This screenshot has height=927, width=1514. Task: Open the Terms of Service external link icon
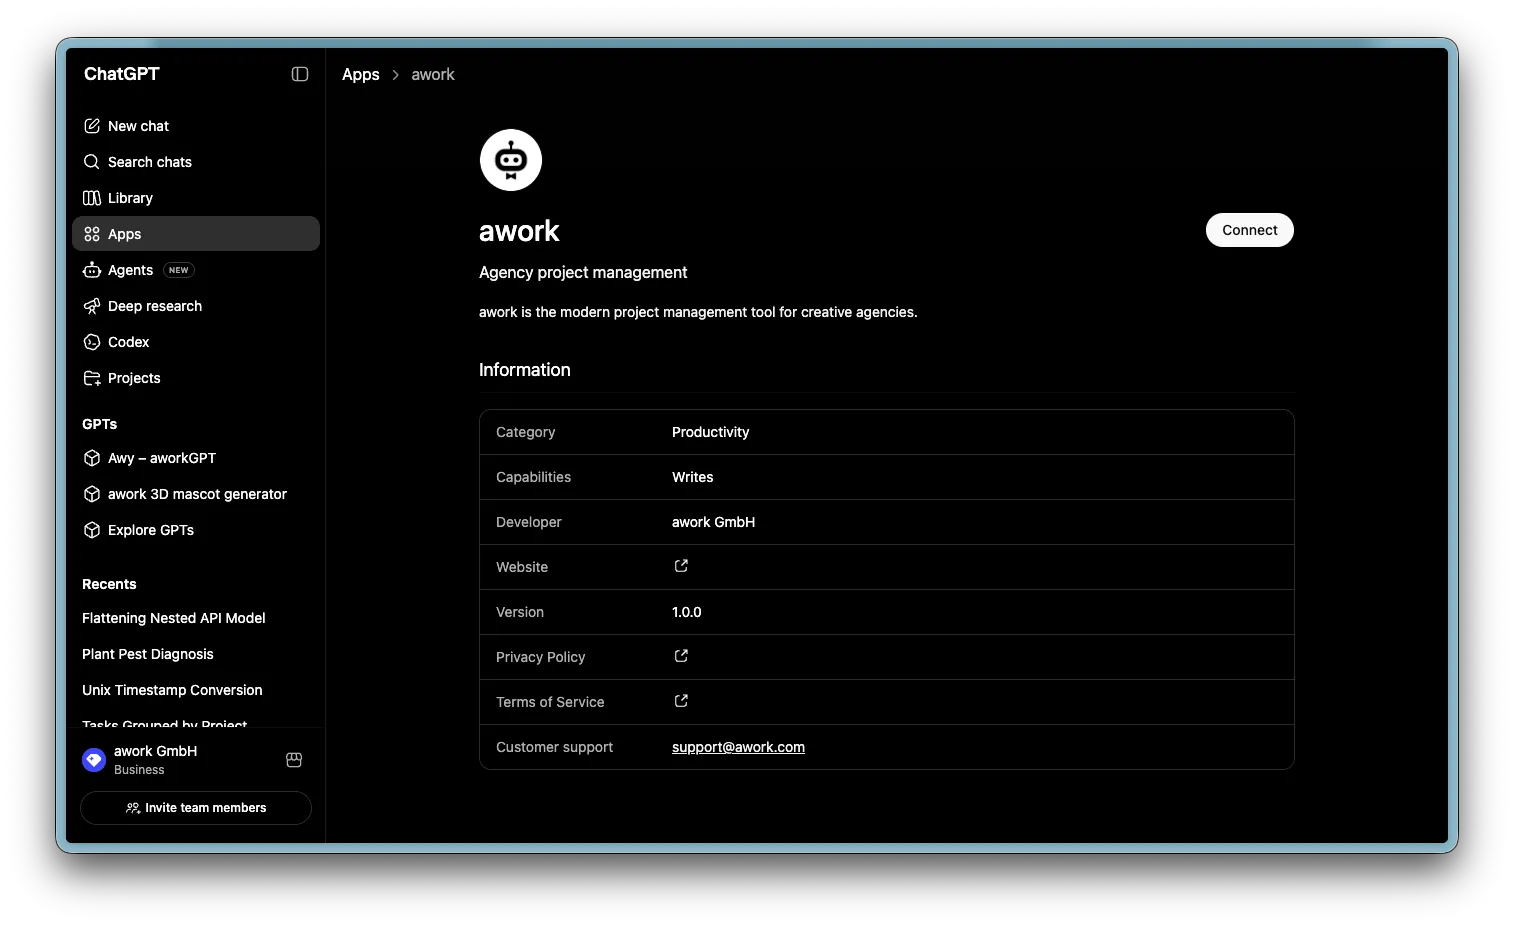(681, 701)
